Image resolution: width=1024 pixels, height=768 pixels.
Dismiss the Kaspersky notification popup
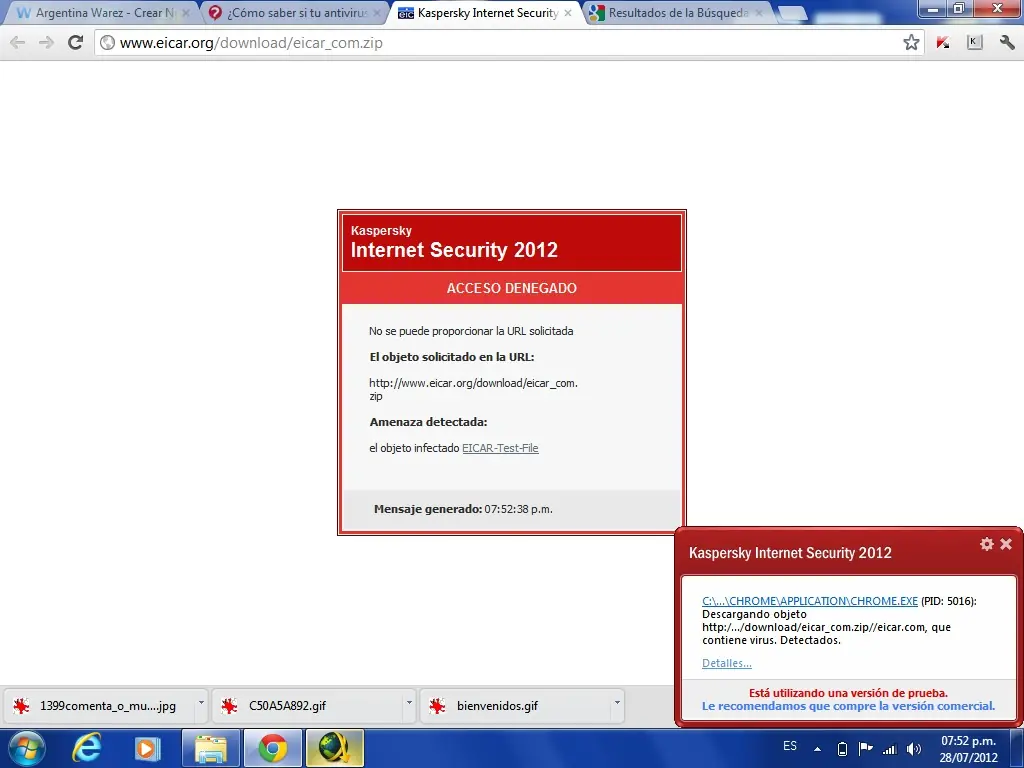click(x=1006, y=544)
